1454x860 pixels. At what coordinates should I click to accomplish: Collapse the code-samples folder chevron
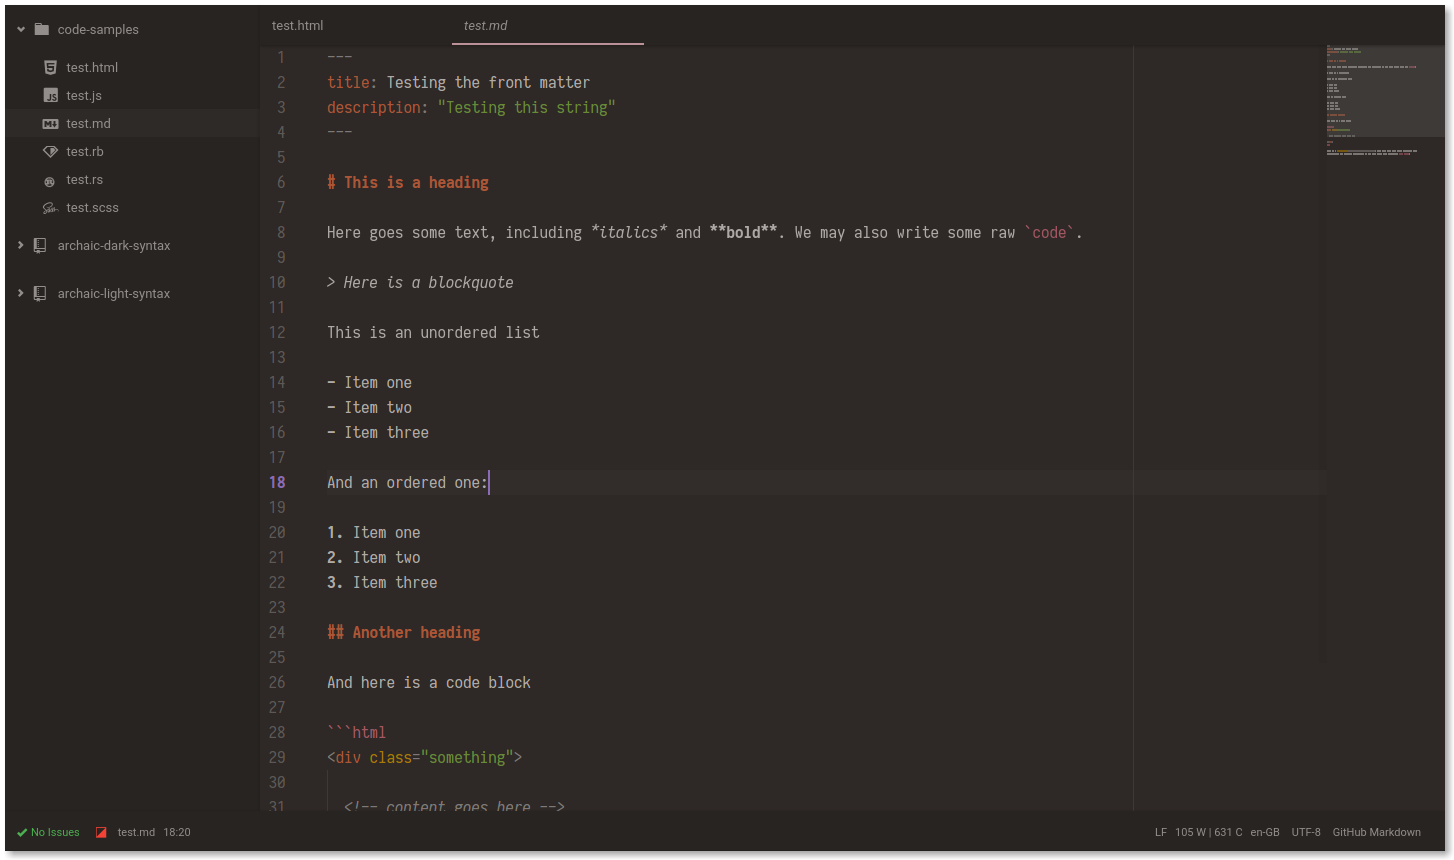(21, 29)
